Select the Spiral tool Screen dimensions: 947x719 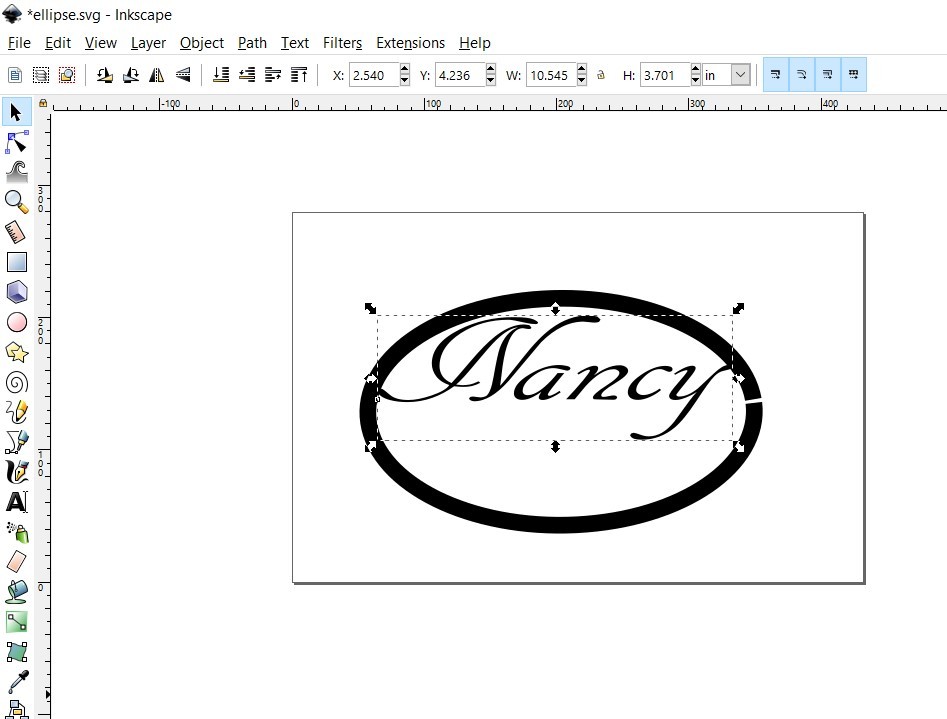(16, 382)
